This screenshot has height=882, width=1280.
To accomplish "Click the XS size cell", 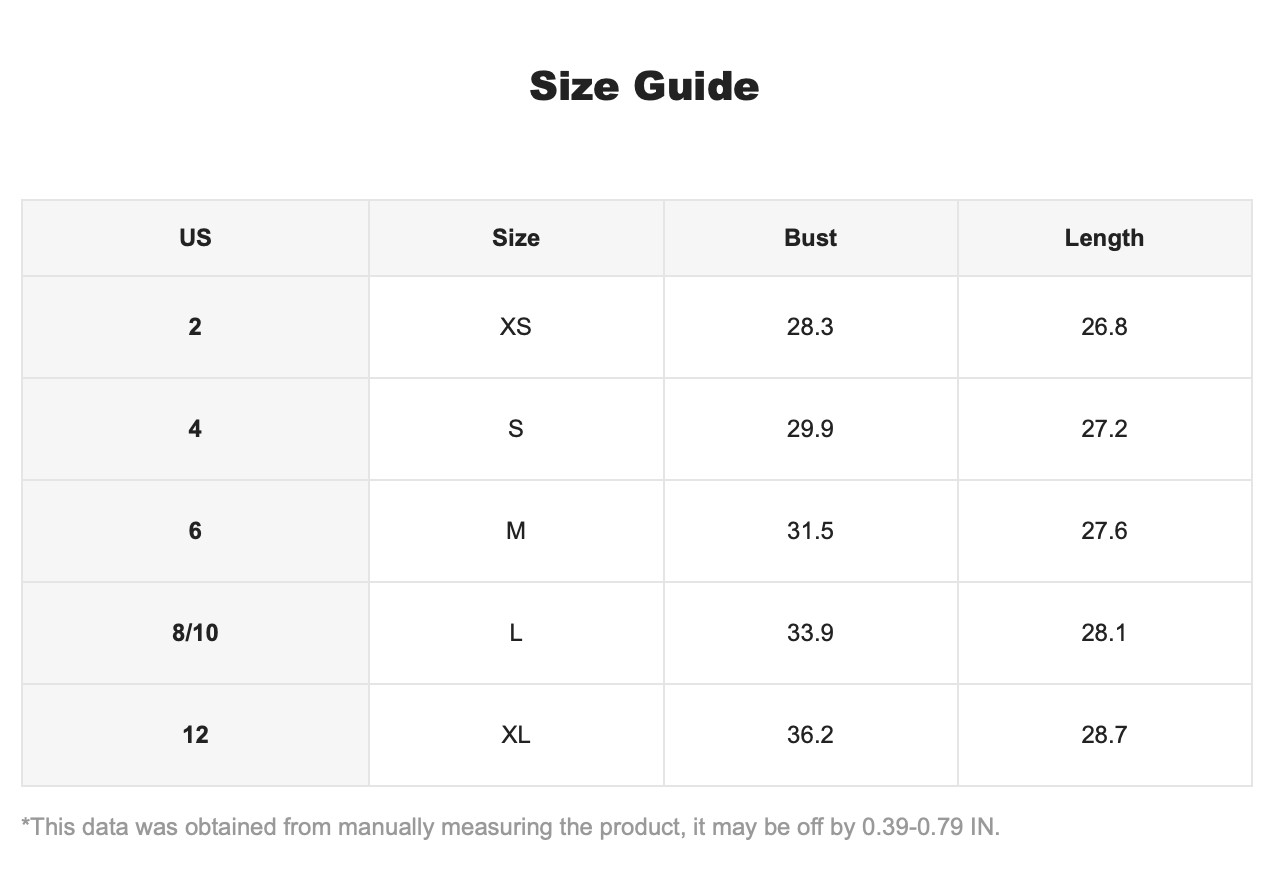I will point(516,327).
